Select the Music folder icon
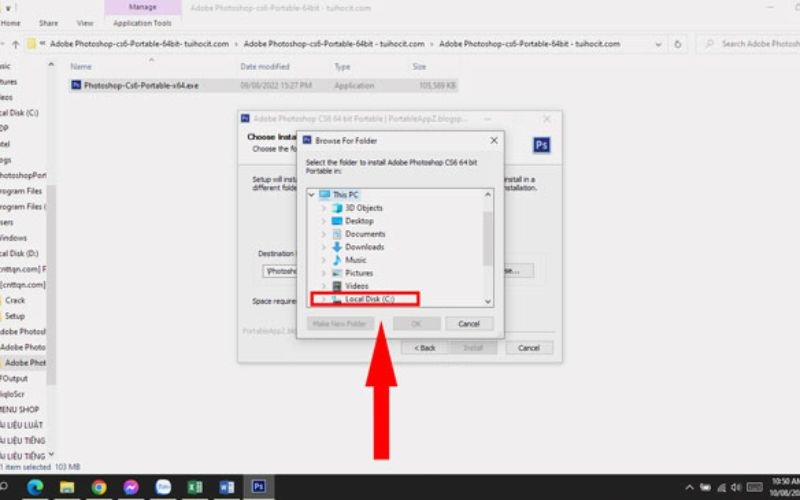The height and width of the screenshot is (500, 800). click(337, 260)
